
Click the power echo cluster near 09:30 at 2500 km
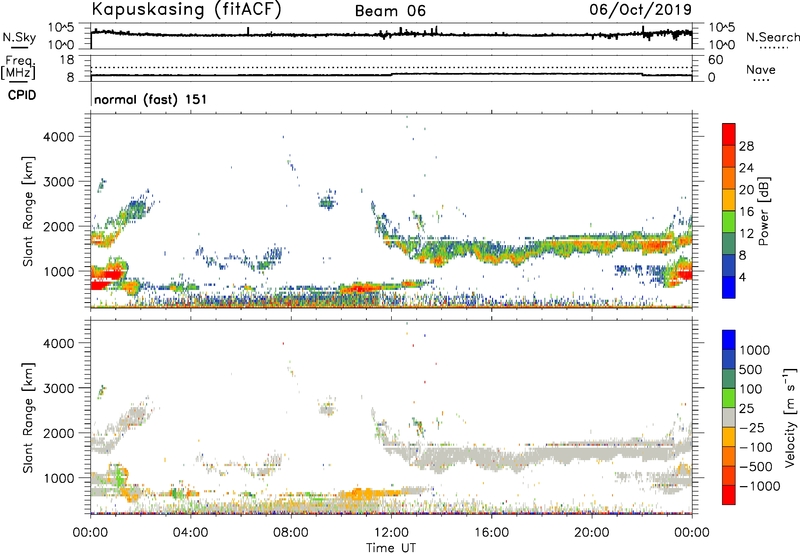[x=328, y=204]
